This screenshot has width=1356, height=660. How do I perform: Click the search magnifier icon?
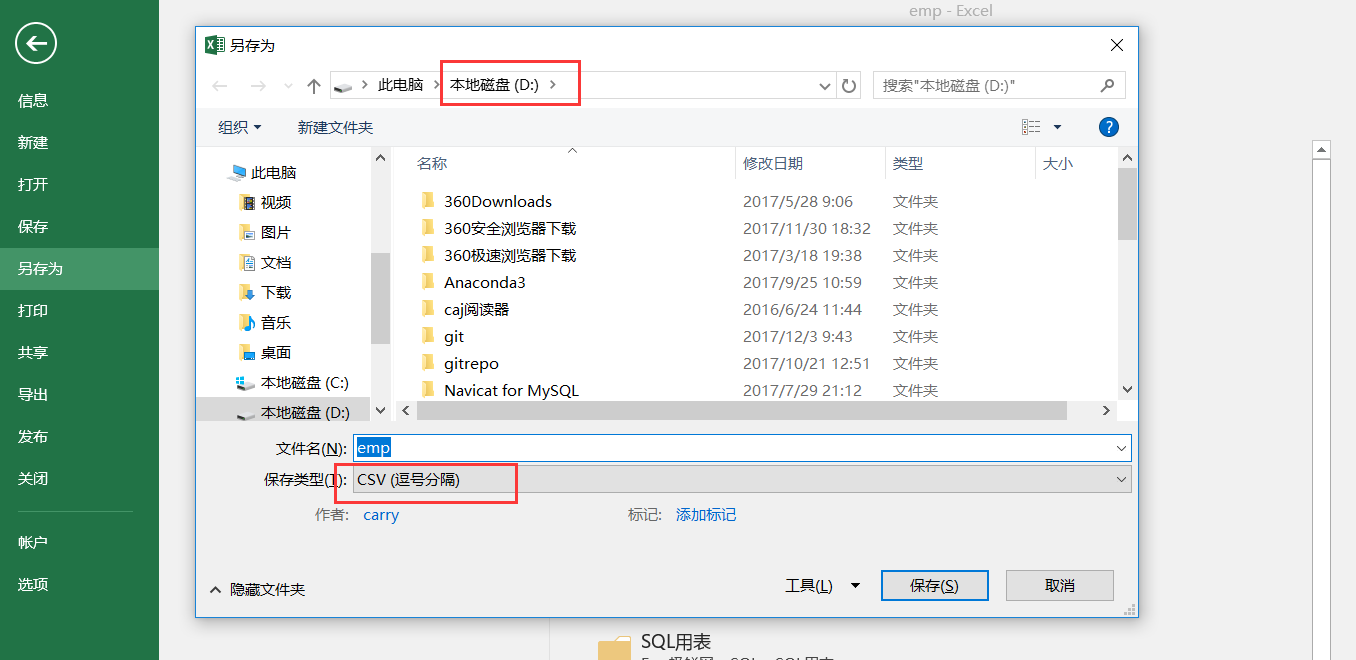click(1108, 86)
